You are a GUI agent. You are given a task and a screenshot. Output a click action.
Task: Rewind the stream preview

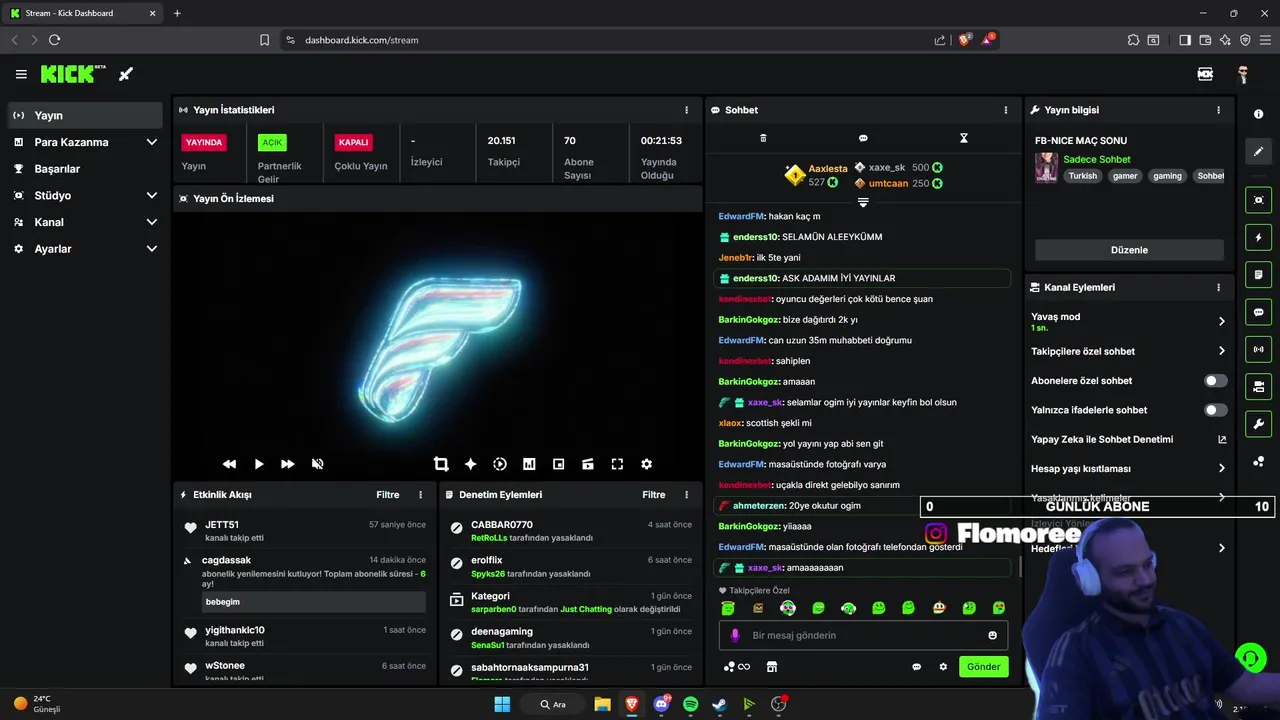[x=229, y=464]
